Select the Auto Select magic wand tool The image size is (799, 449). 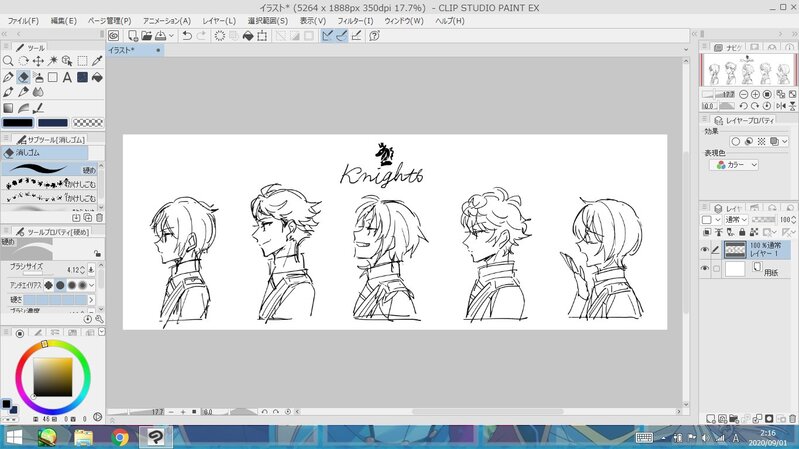pyautogui.click(x=52, y=61)
